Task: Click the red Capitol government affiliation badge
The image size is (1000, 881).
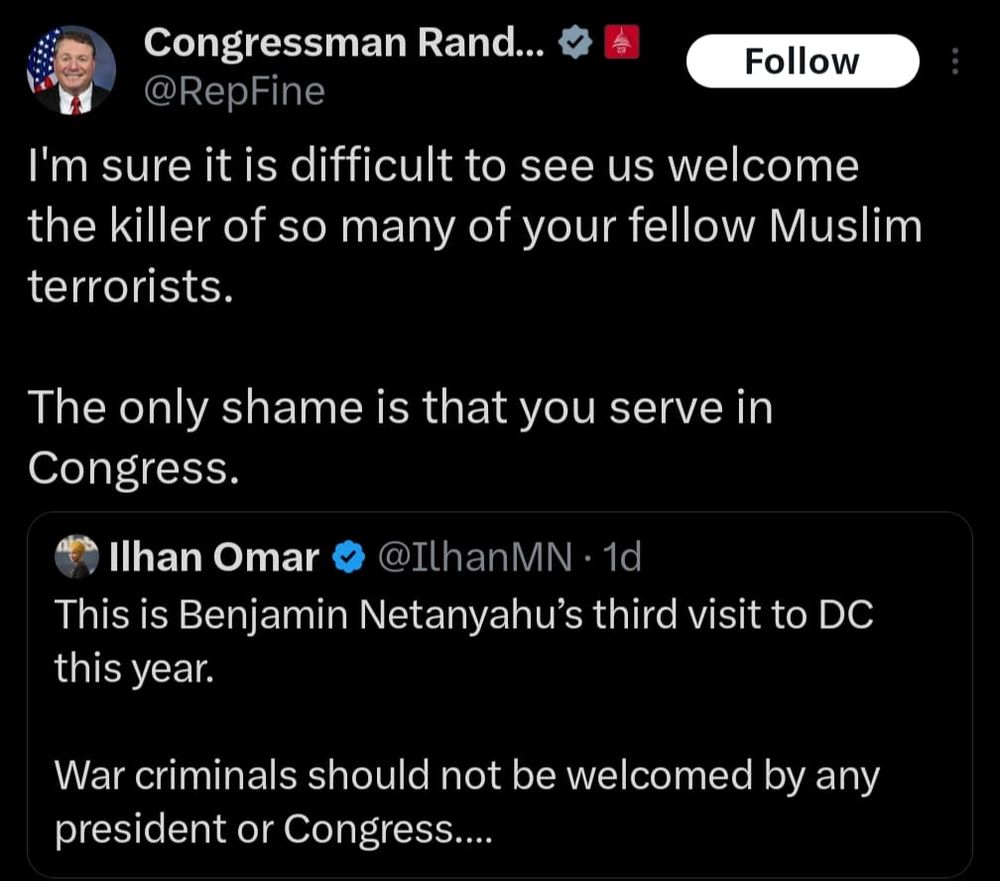Action: coord(621,43)
